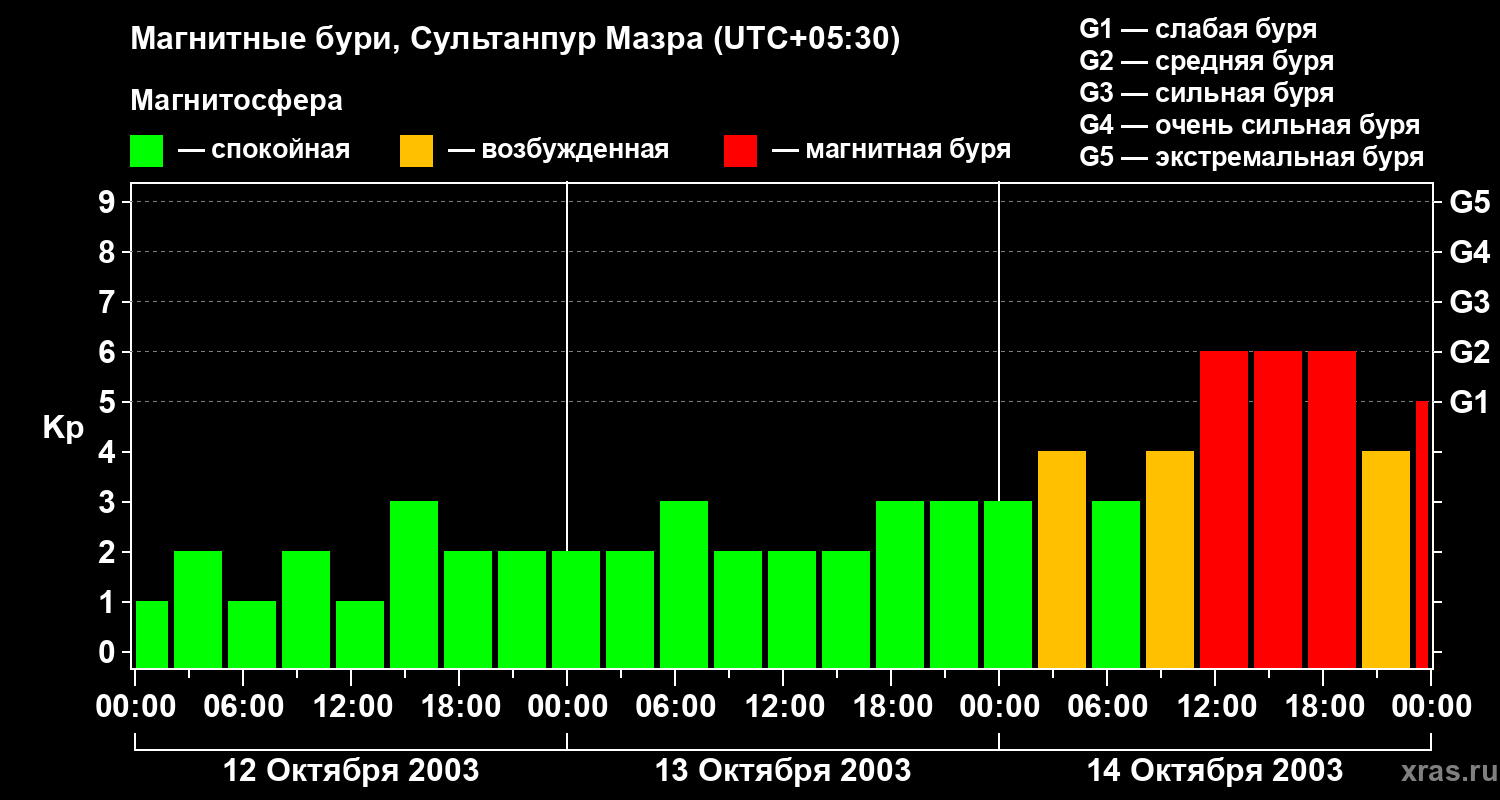This screenshot has width=1500, height=800.
Task: Click the right-axis label 'G1'
Action: (1469, 402)
